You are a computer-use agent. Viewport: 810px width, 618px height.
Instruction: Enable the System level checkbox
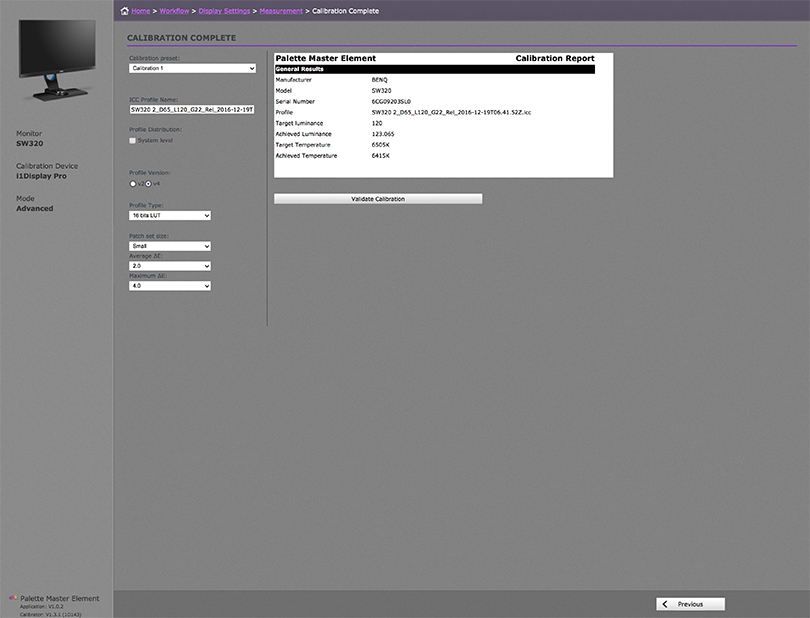(133, 141)
